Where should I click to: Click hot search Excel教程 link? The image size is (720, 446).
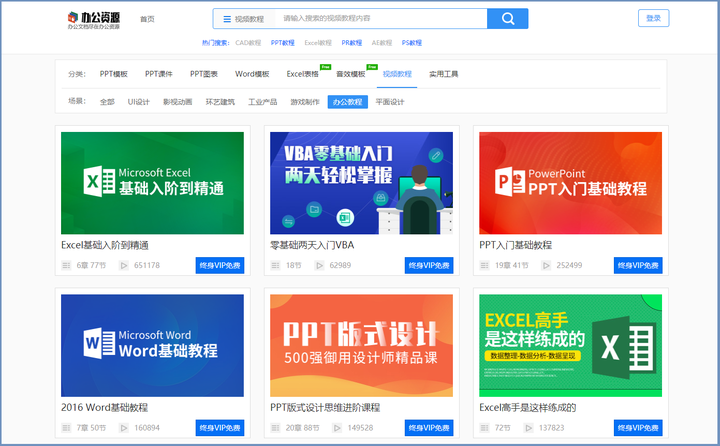point(318,43)
